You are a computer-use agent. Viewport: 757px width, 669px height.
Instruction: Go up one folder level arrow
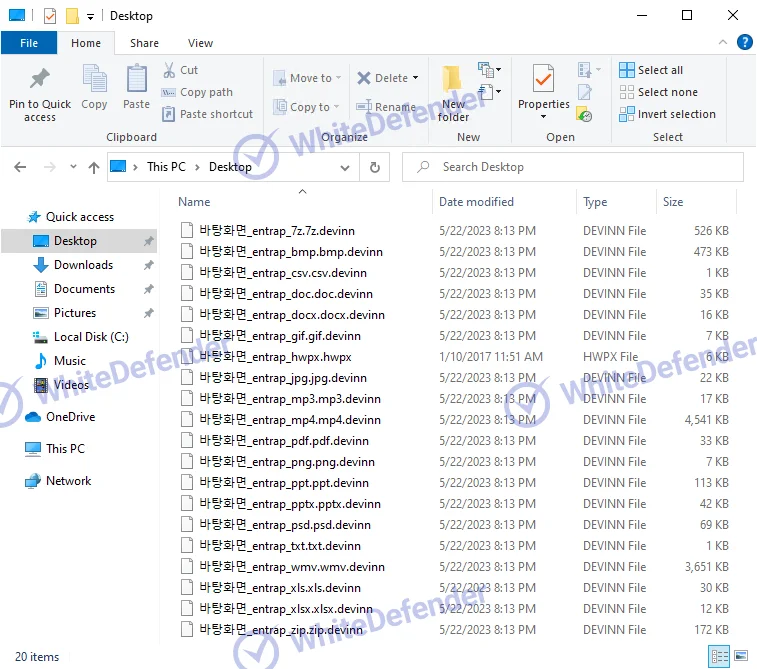click(93, 167)
